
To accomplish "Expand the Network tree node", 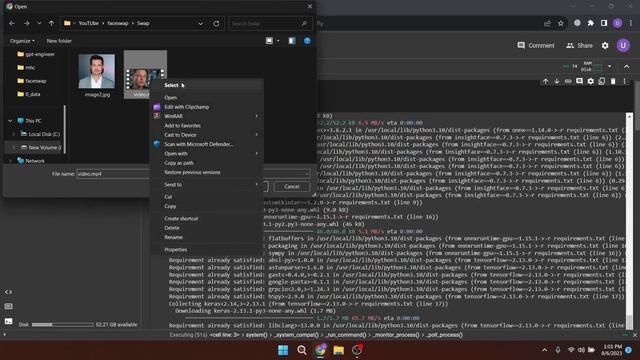I will 10,161.
